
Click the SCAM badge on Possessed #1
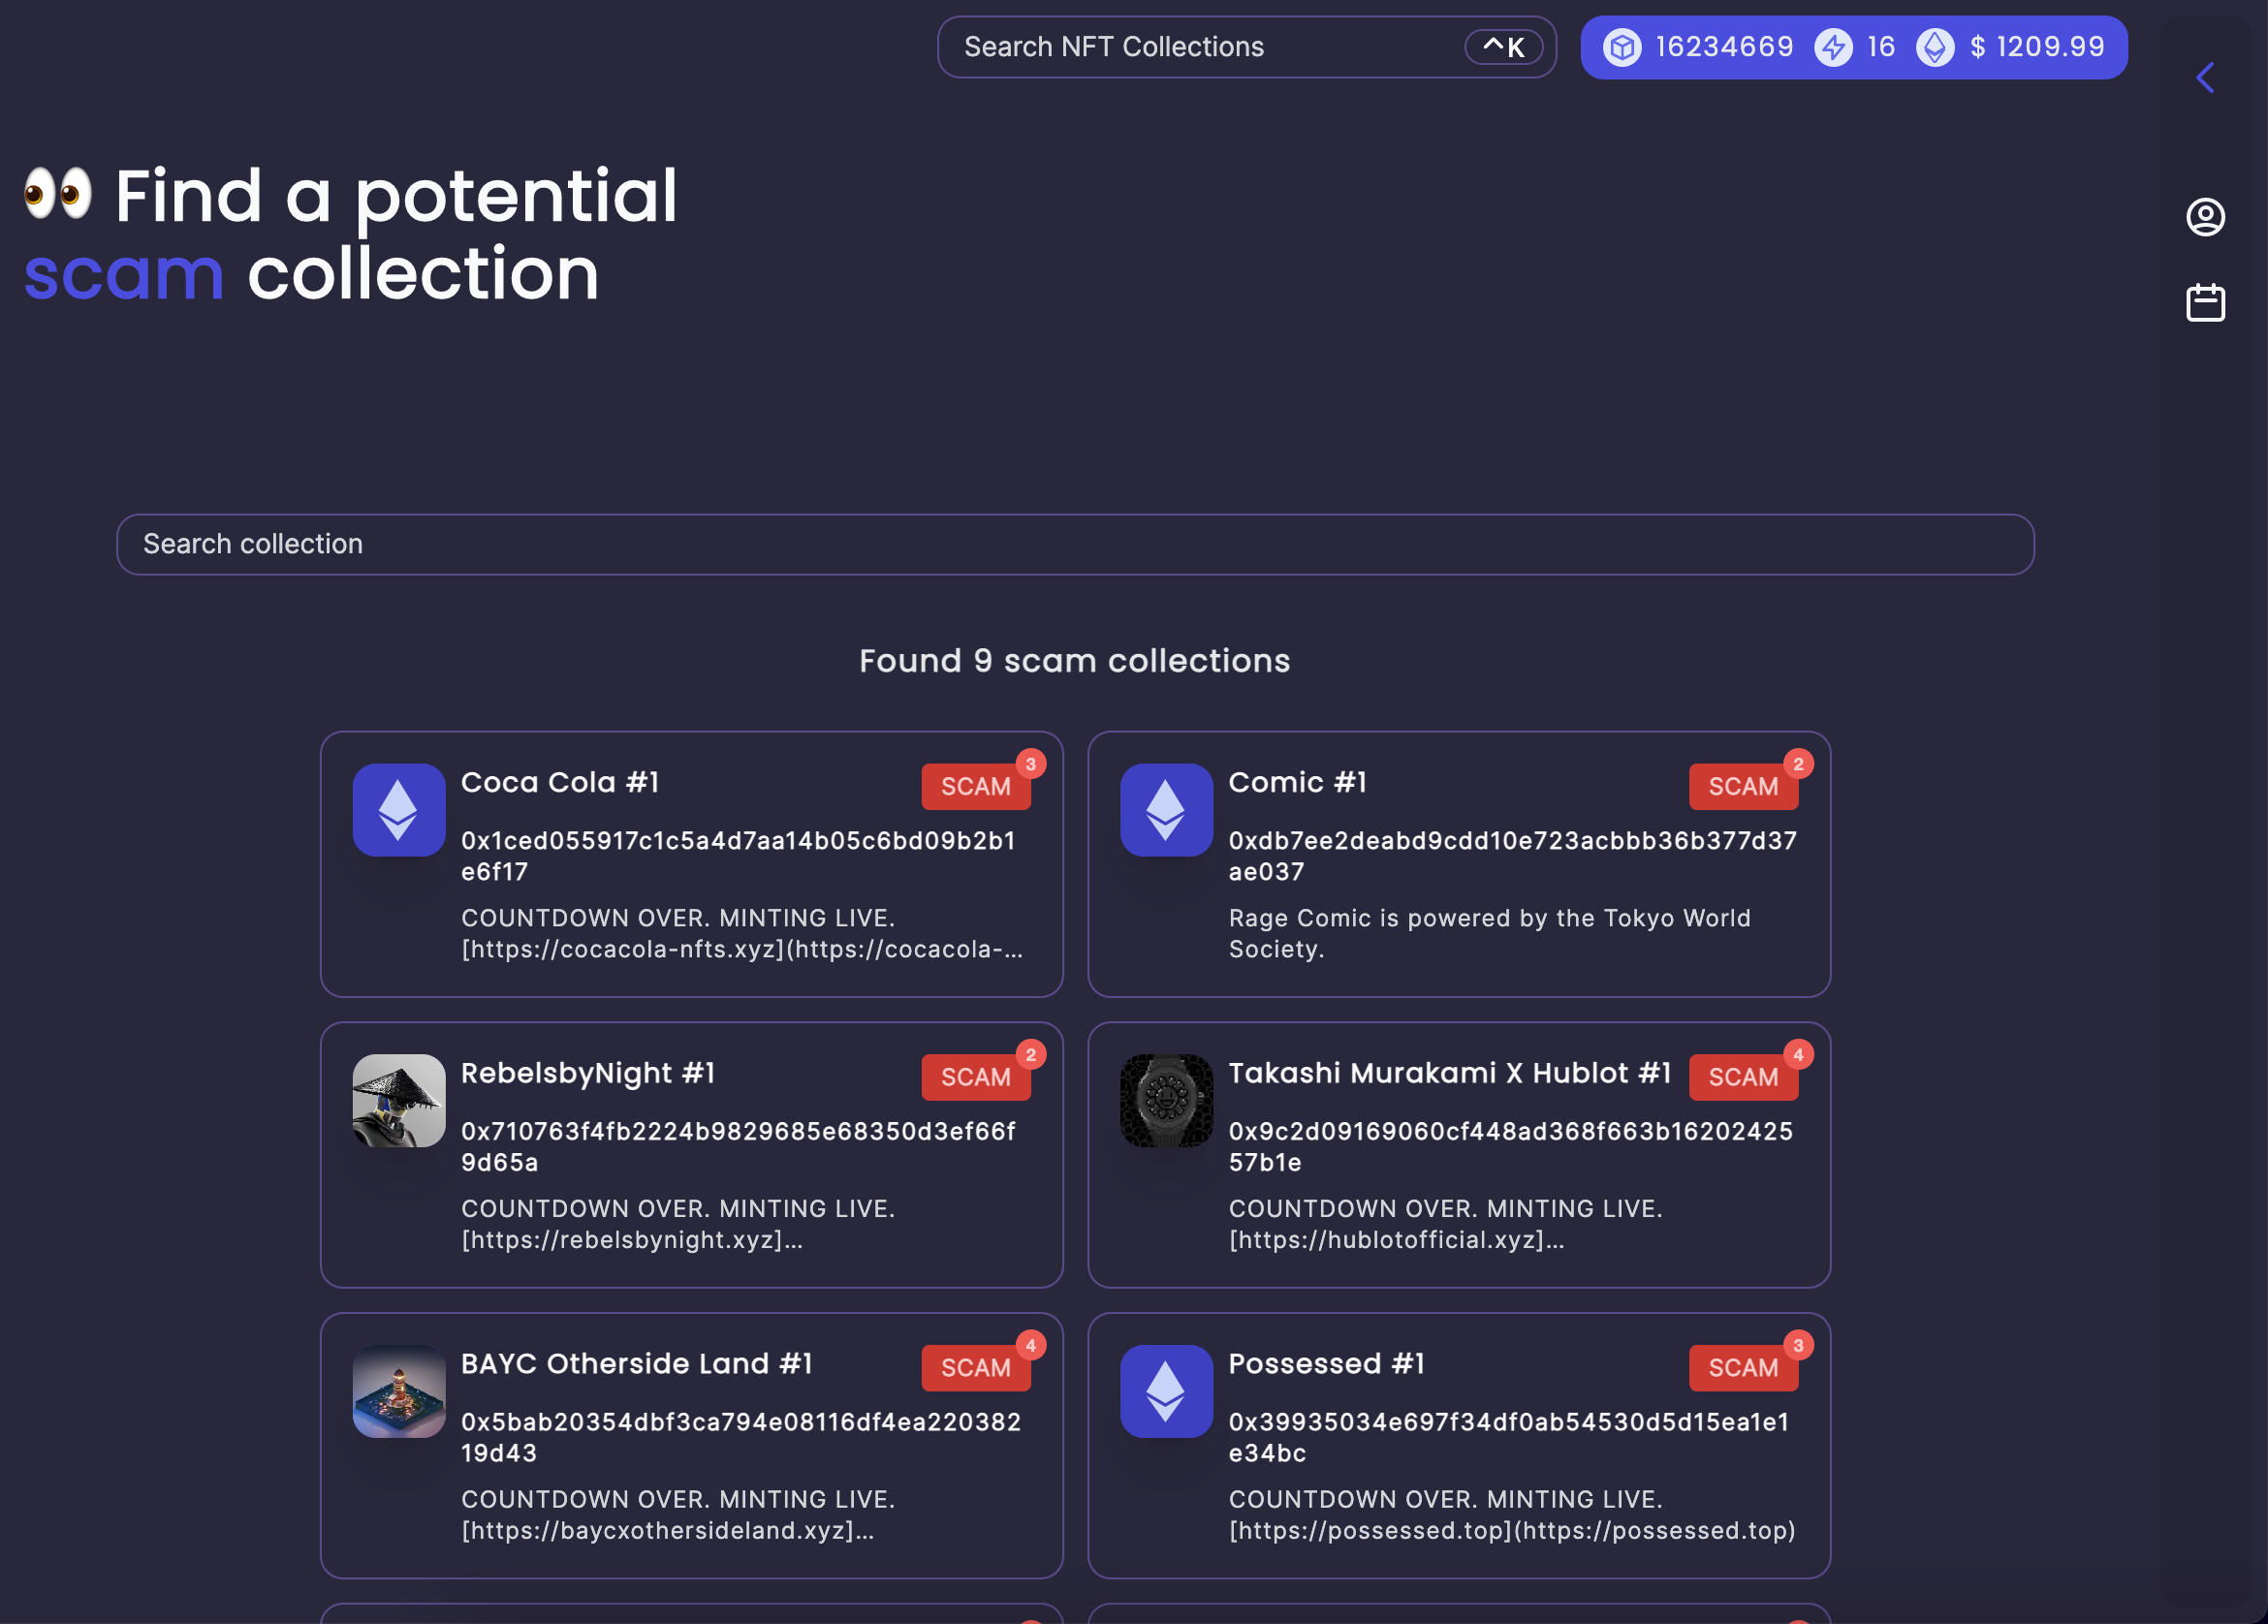tap(1744, 1368)
